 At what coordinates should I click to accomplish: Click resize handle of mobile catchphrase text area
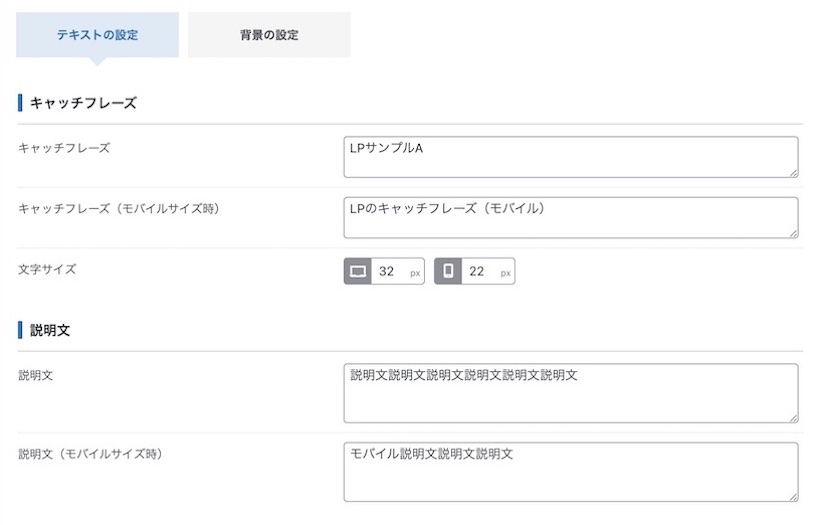[x=794, y=234]
